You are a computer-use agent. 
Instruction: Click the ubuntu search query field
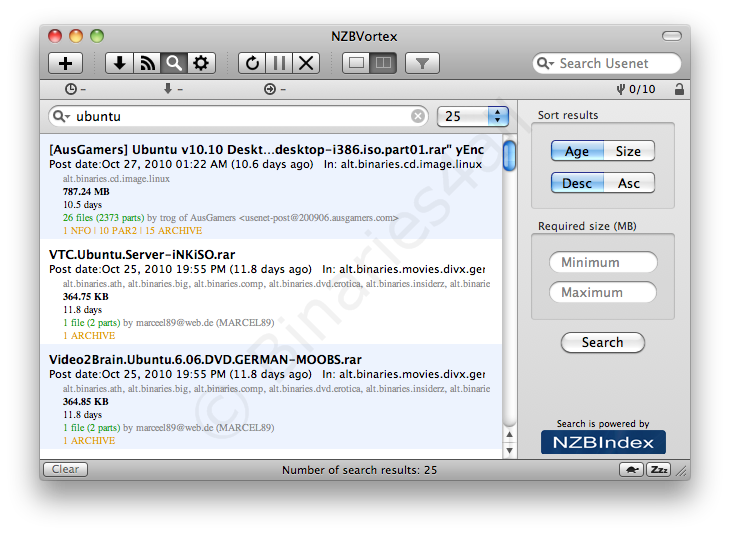click(238, 116)
